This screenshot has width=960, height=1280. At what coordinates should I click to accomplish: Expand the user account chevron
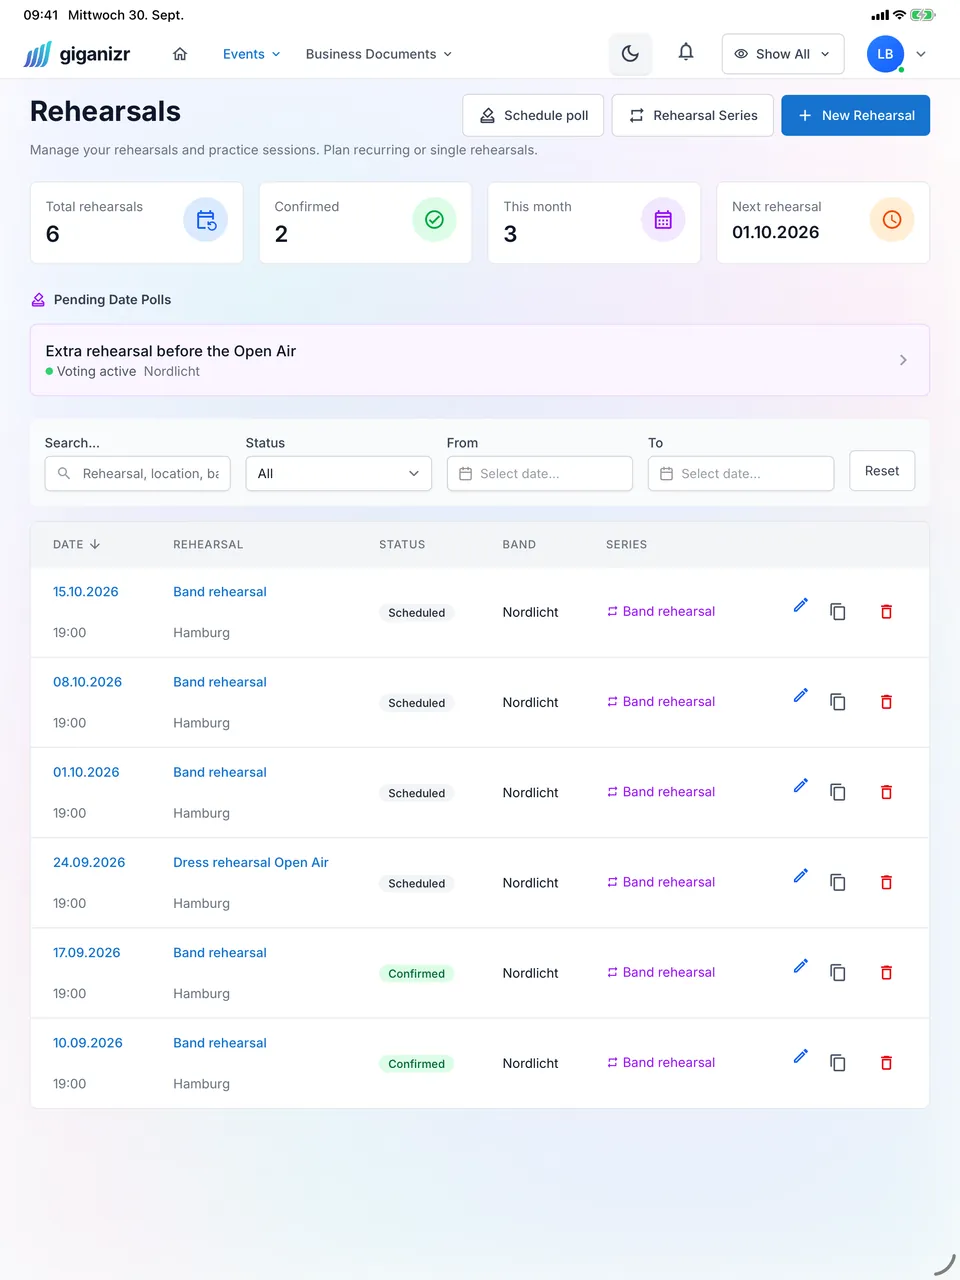click(x=921, y=54)
